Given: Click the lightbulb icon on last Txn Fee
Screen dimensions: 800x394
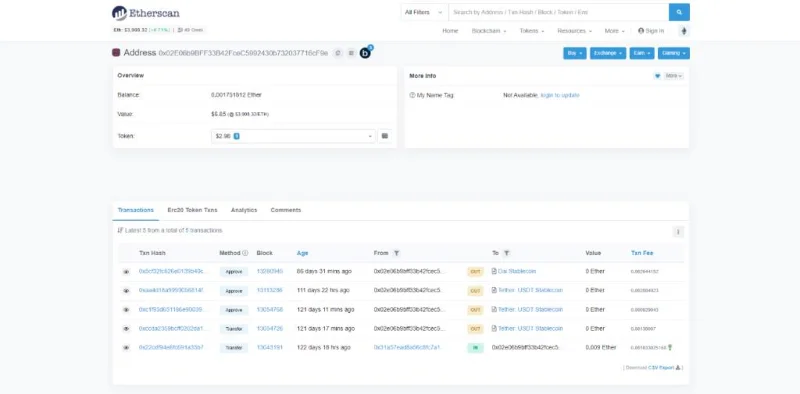Looking at the screenshot, I should coord(670,347).
